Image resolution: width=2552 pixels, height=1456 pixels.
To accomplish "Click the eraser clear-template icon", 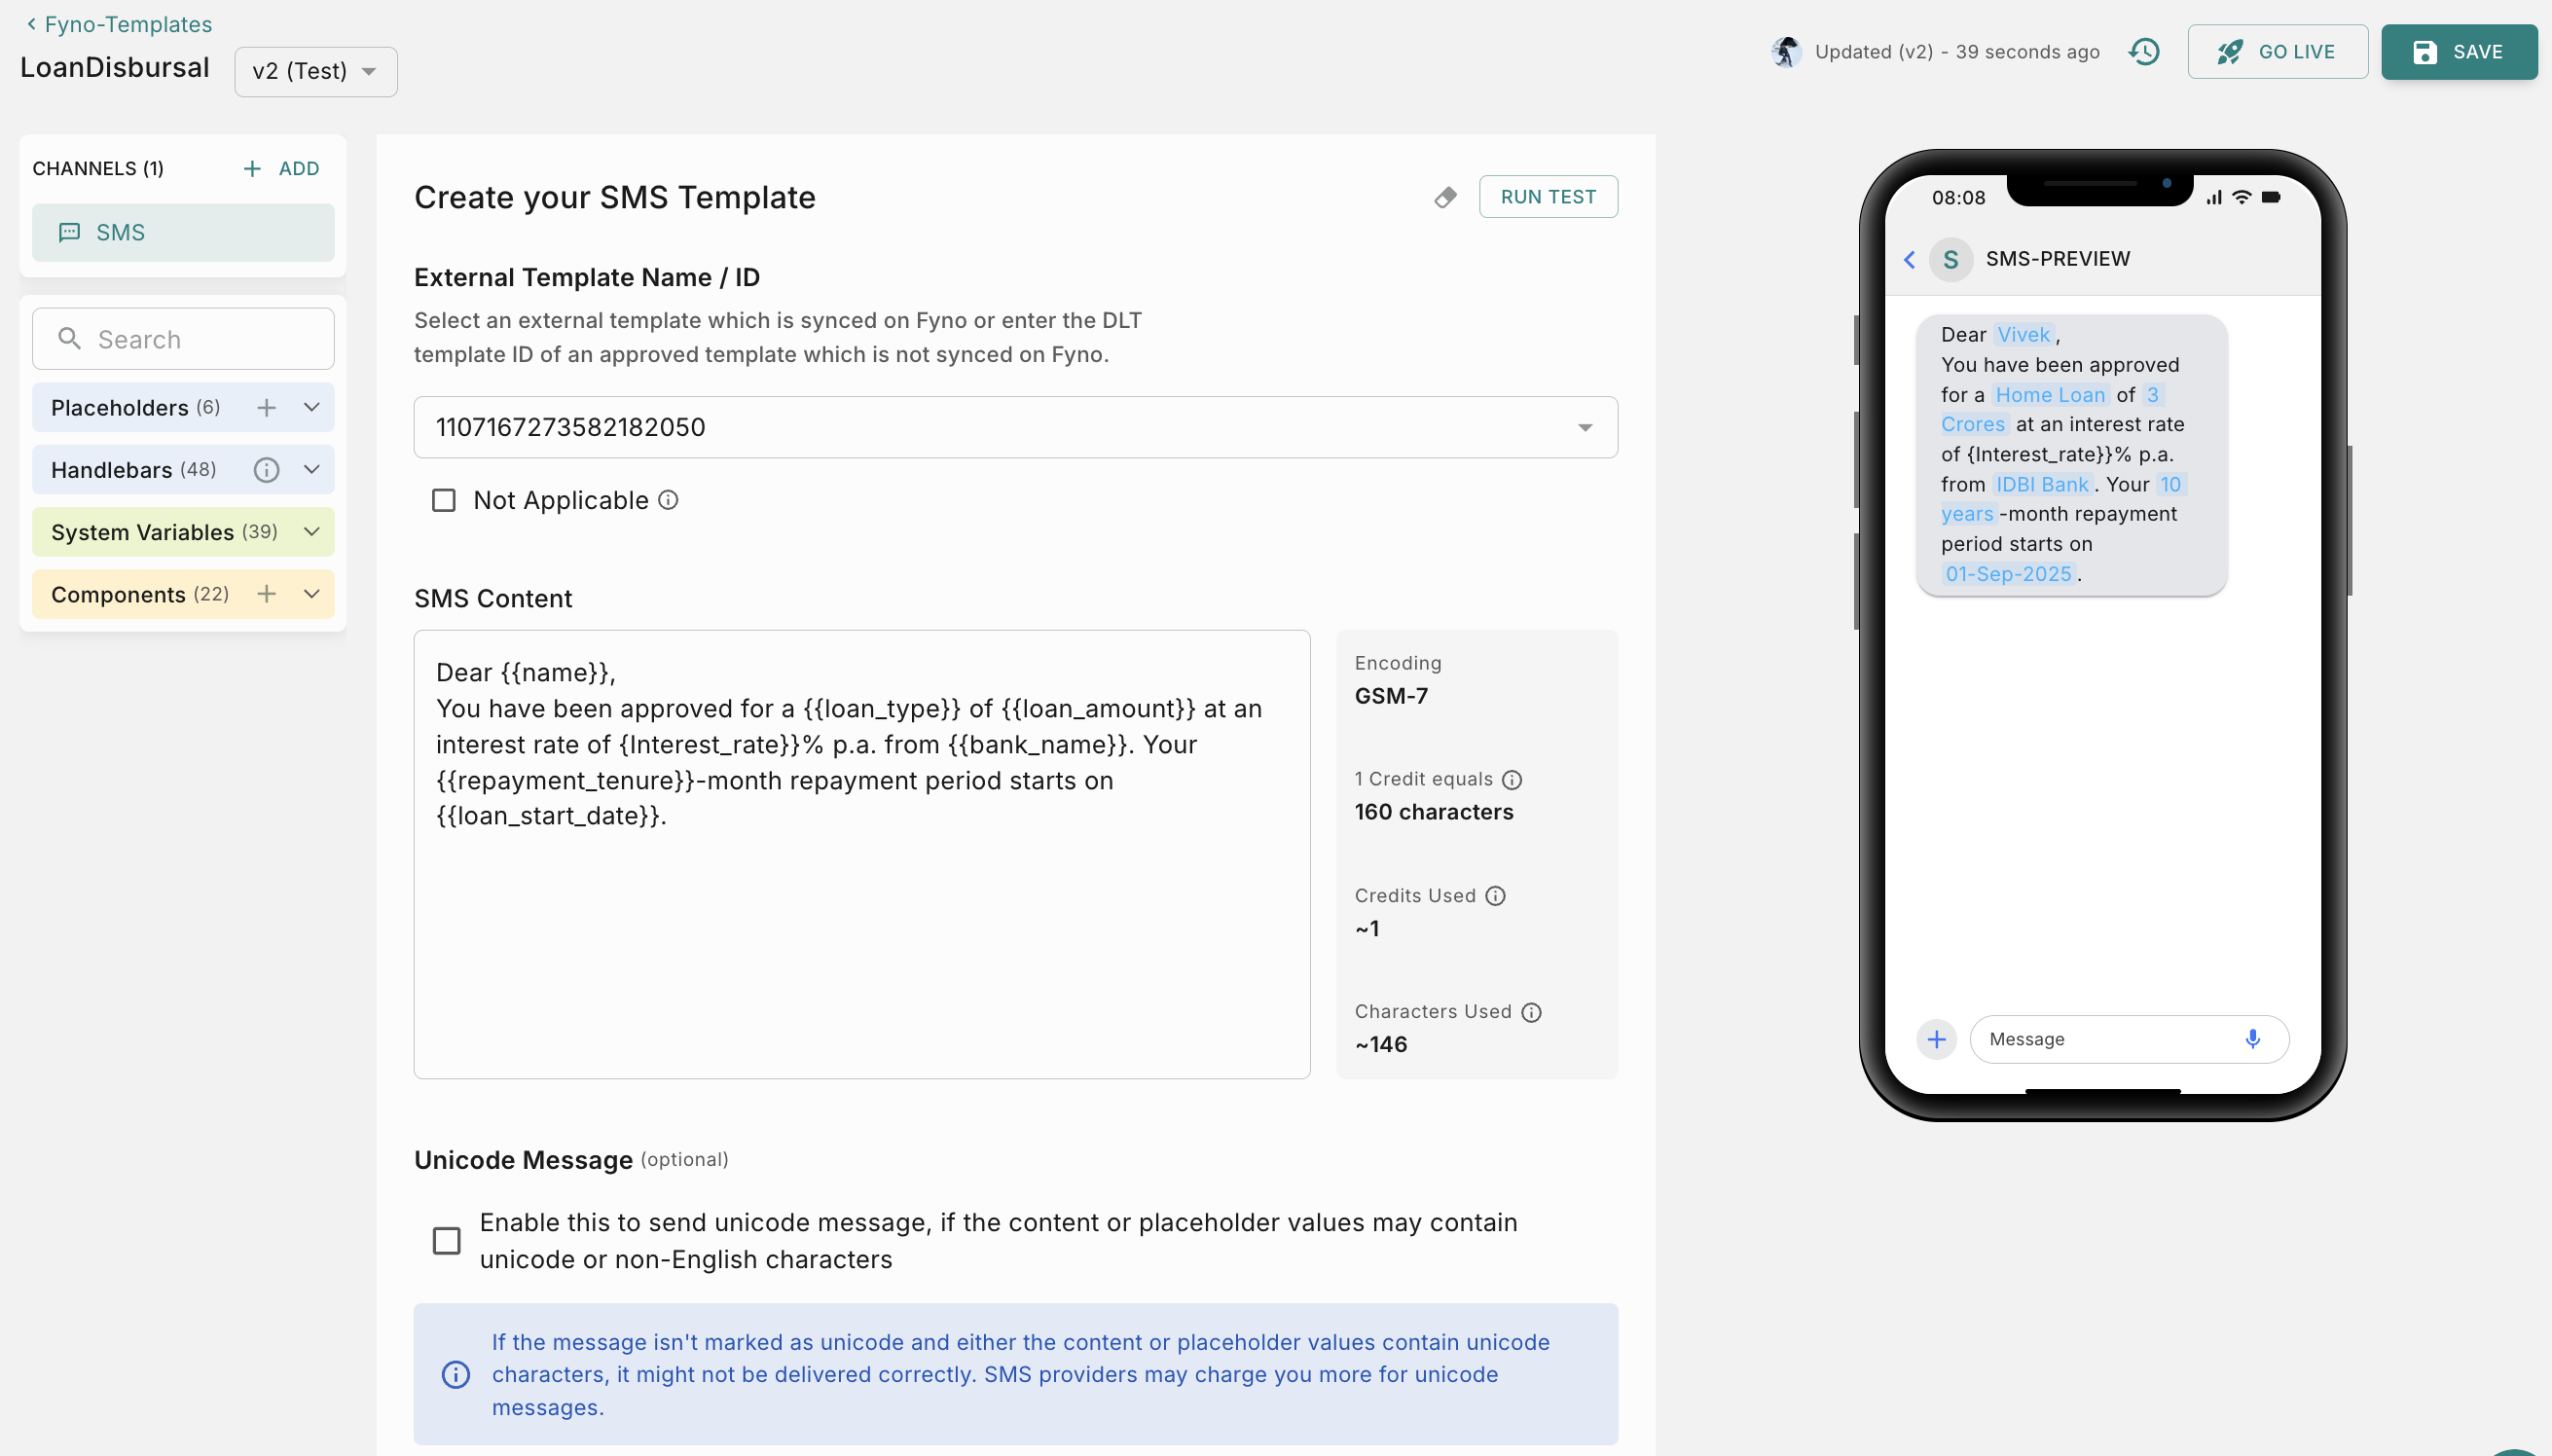I will click(x=1445, y=197).
